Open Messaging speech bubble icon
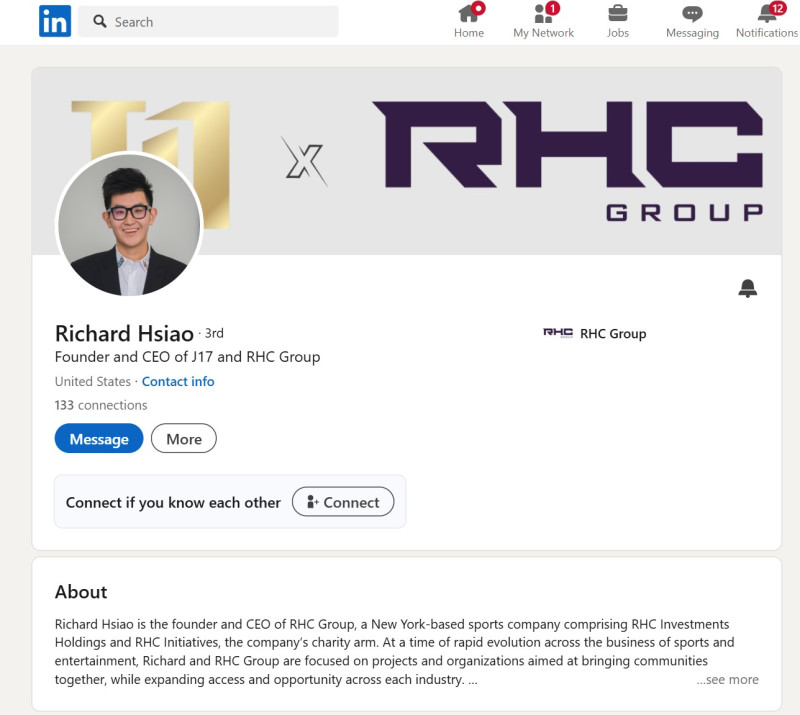 692,14
